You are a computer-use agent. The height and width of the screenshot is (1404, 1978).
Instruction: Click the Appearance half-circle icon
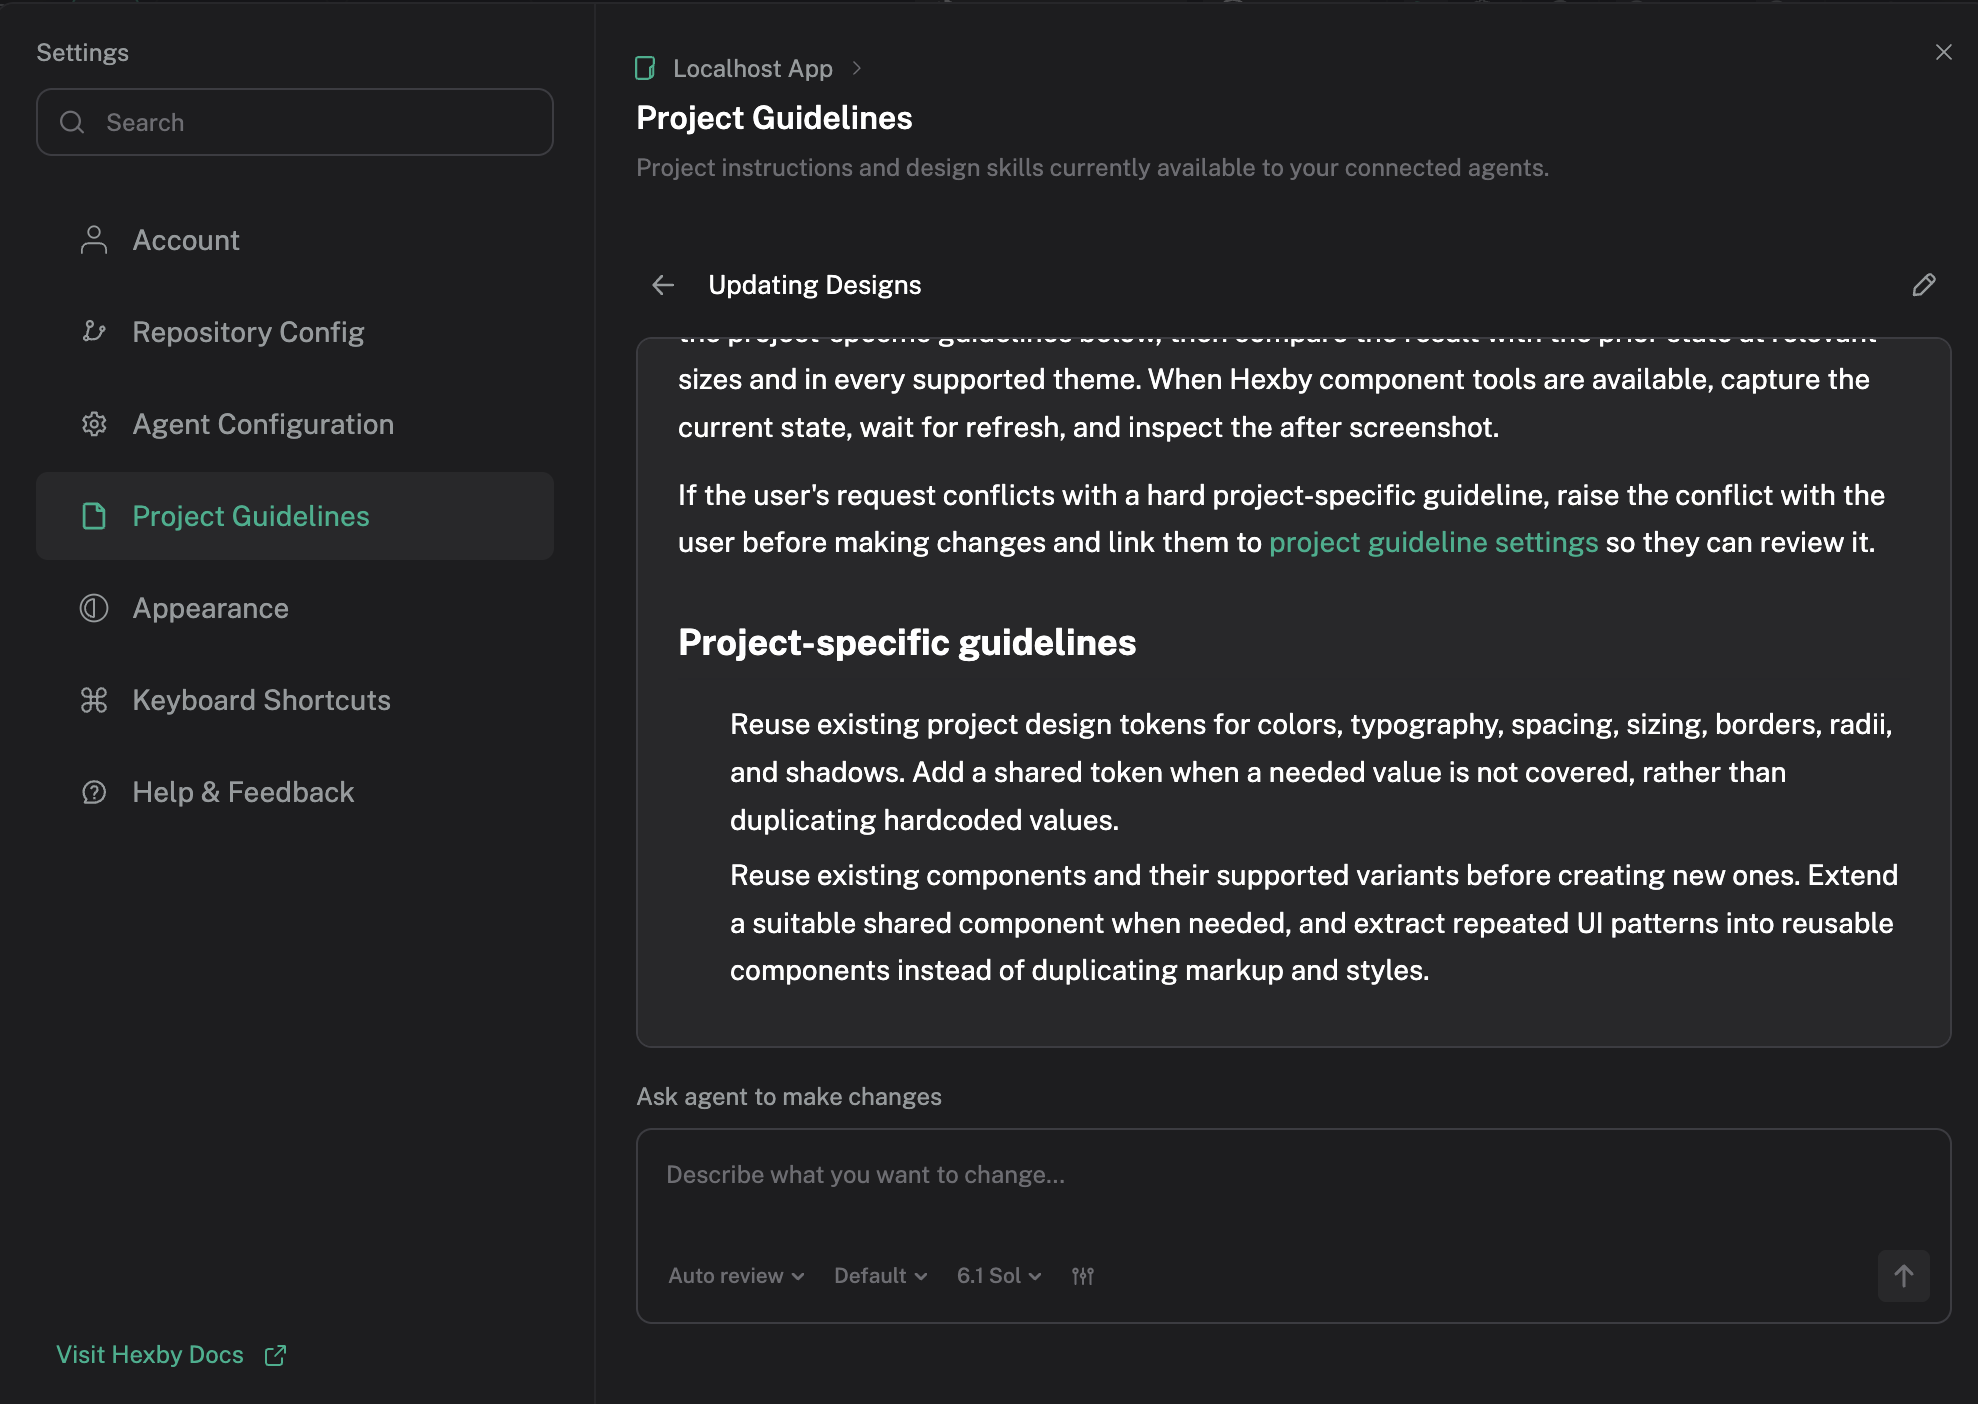(94, 608)
